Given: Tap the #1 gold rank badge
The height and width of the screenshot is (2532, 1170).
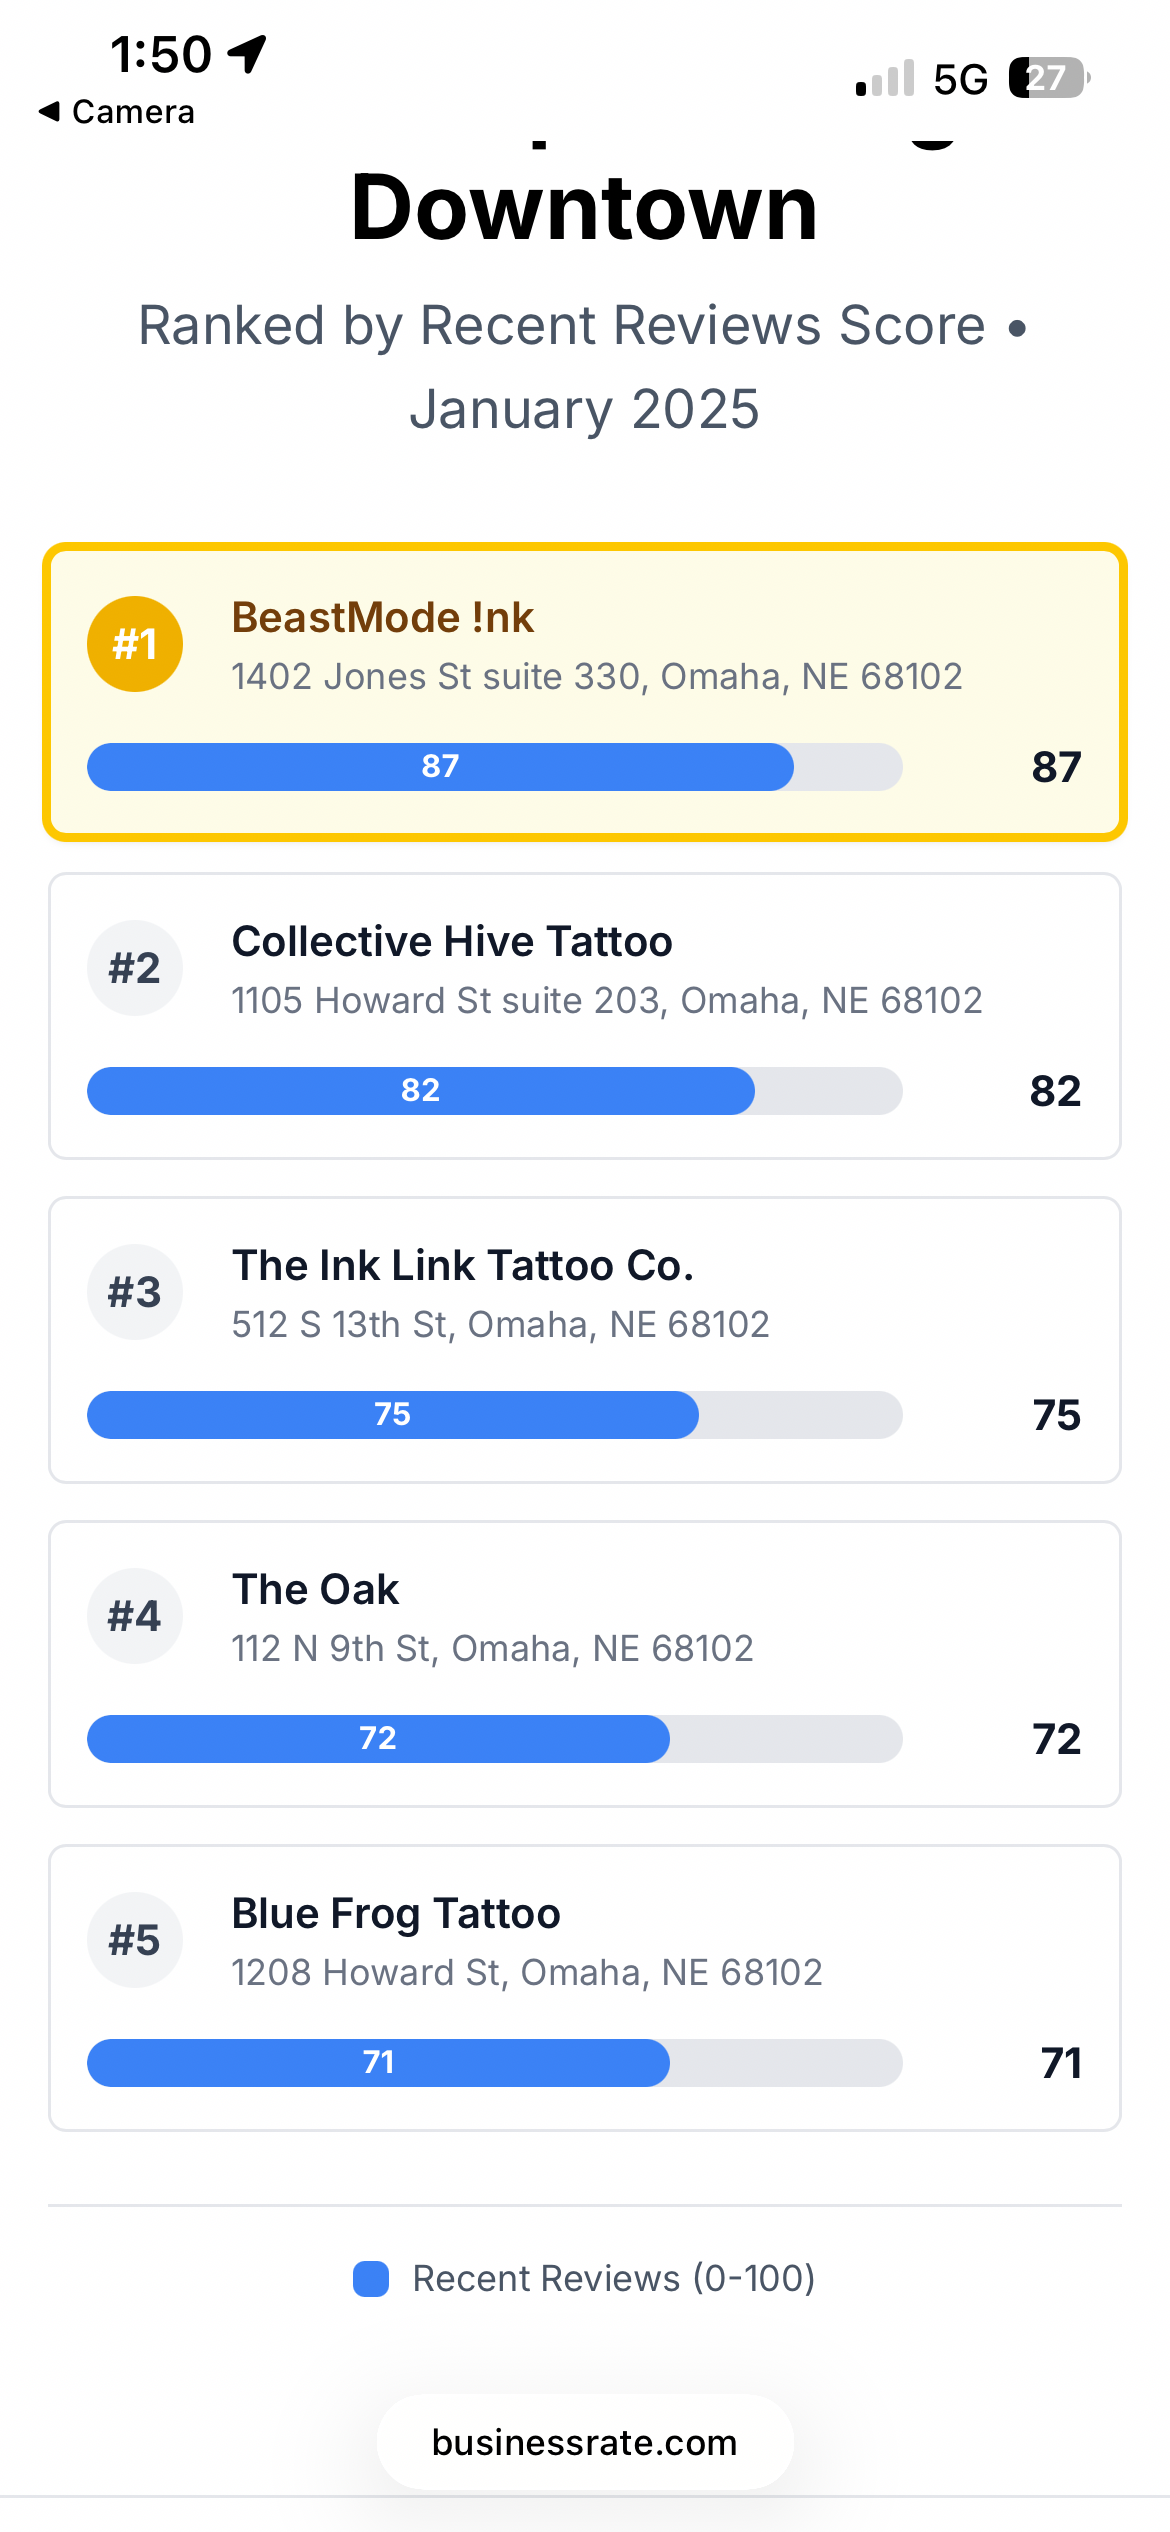Looking at the screenshot, I should [x=135, y=644].
